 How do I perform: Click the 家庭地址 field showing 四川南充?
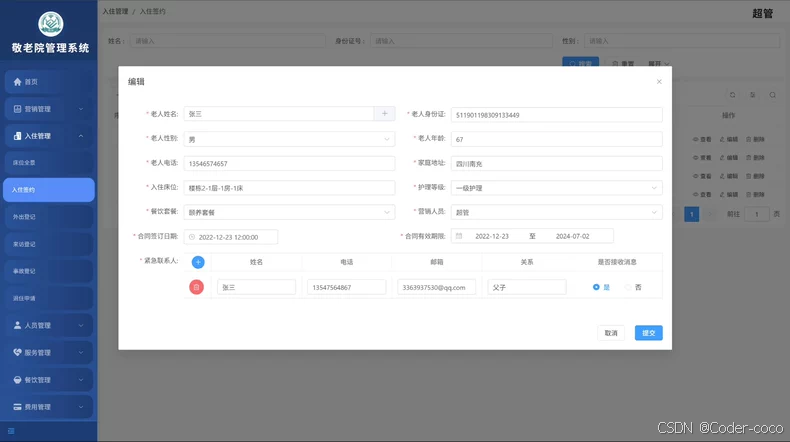pos(556,163)
